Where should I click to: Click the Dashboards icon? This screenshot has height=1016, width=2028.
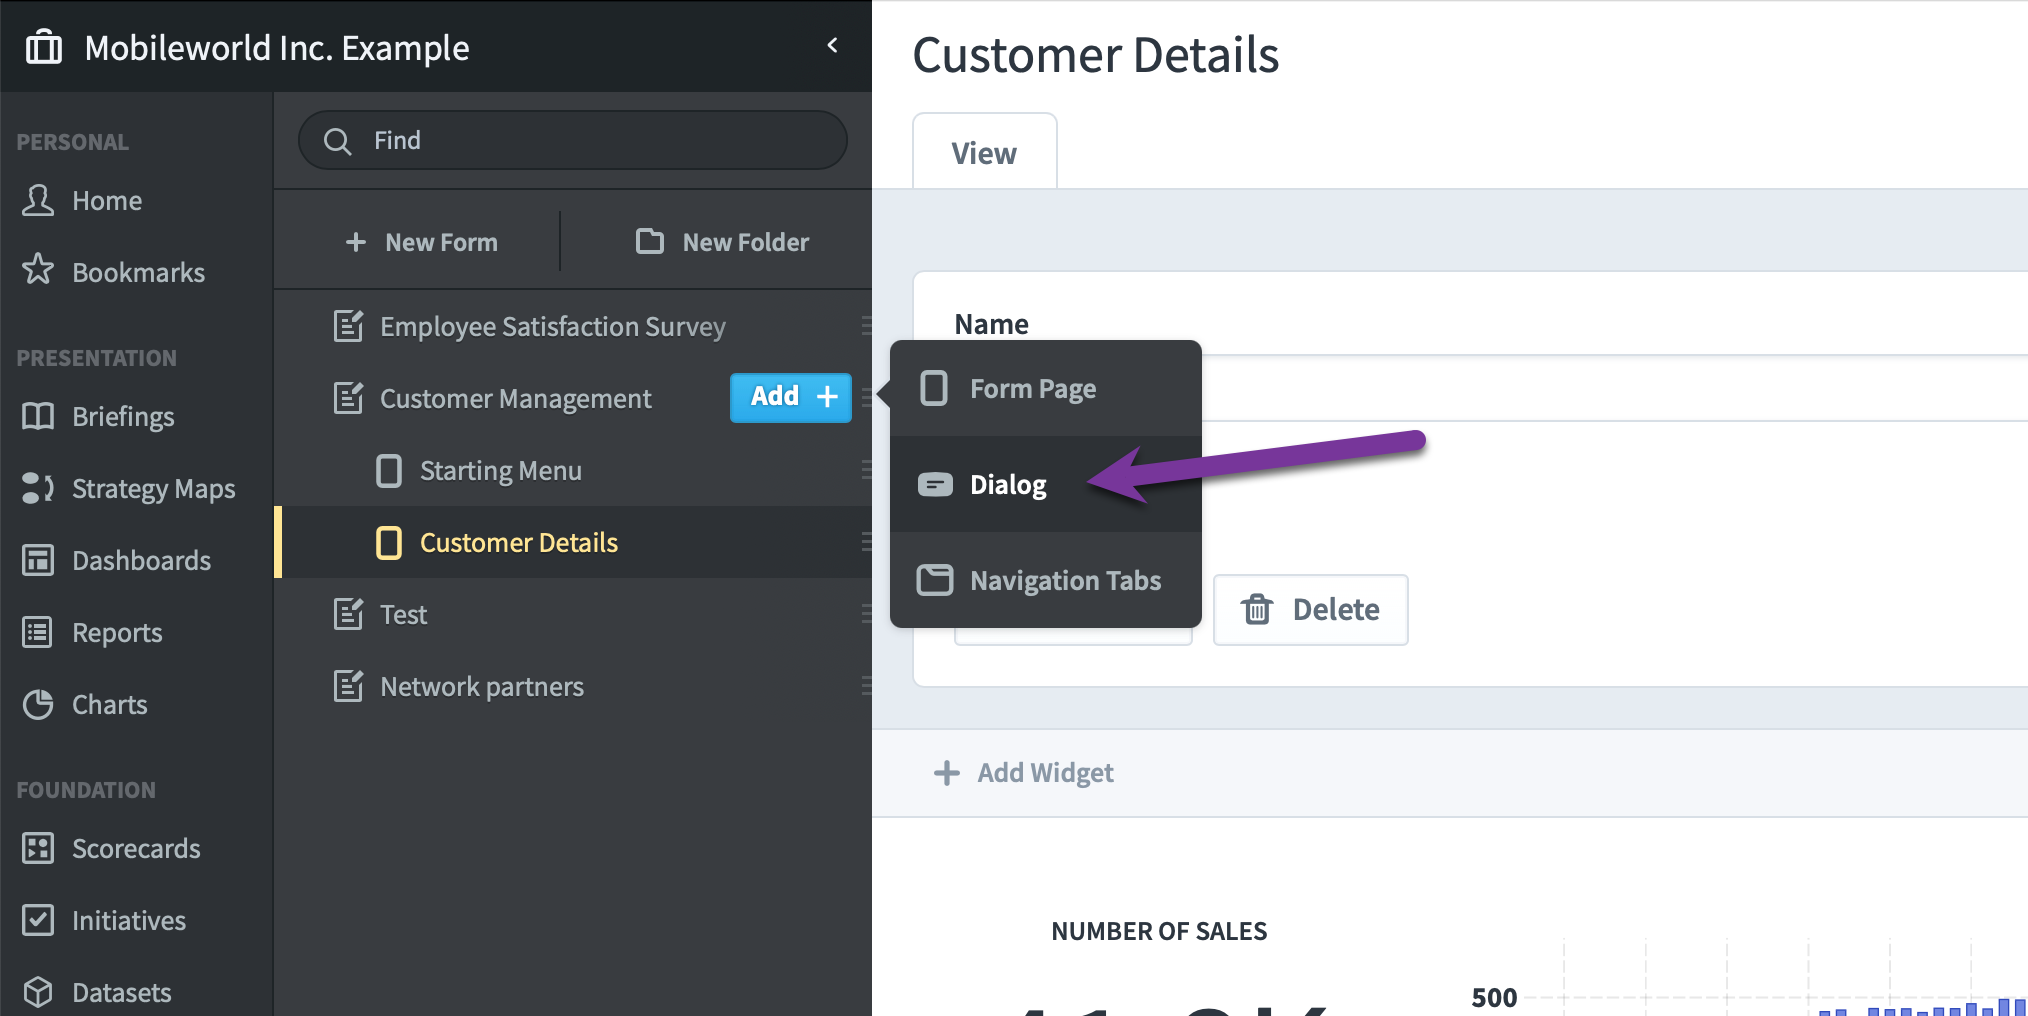[38, 560]
